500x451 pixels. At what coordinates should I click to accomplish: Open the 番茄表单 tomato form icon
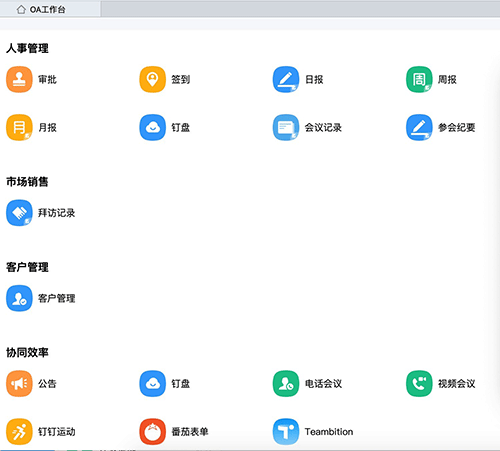coord(153,431)
